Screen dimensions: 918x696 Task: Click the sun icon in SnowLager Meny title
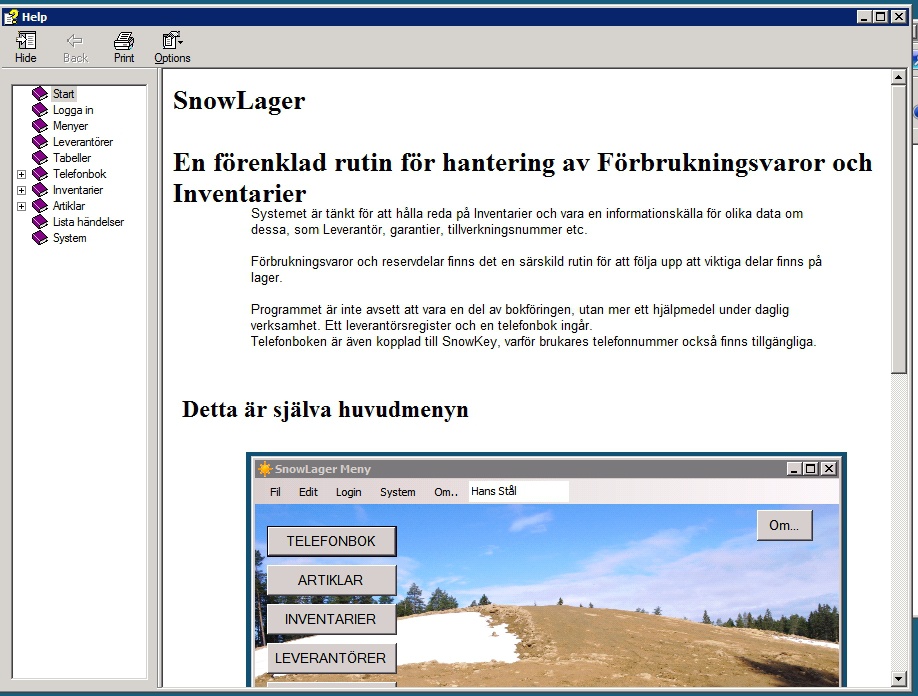point(265,469)
